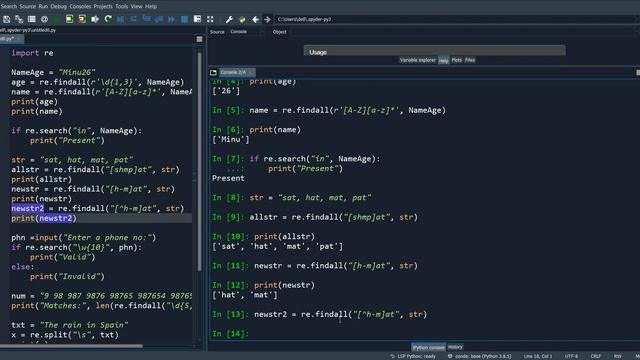
Task: Click the conda environment status icon
Action: [450, 356]
